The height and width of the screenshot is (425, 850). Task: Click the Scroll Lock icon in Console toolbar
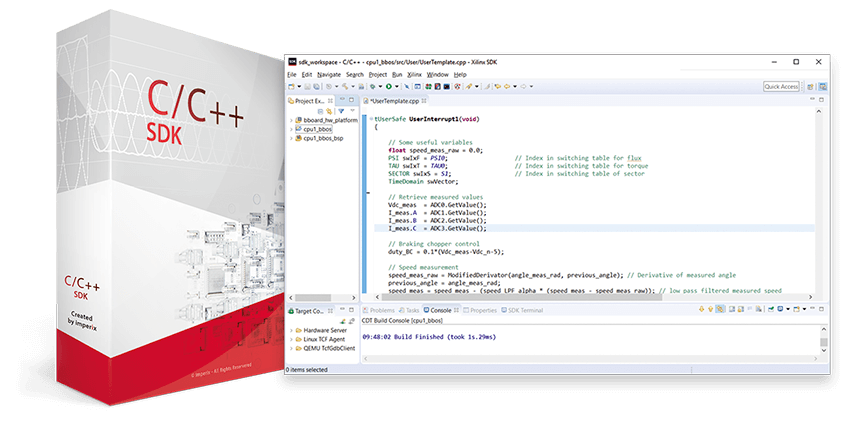pyautogui.click(x=741, y=310)
